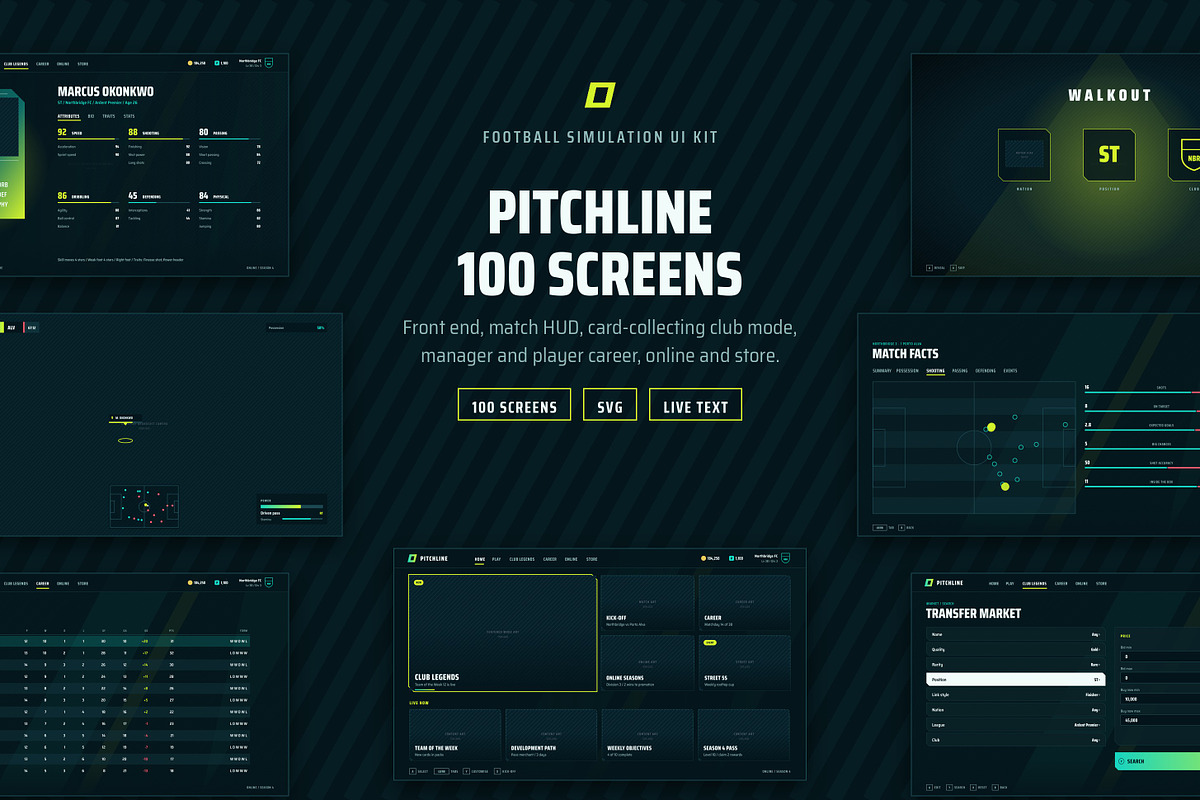Open the Kick-Off card on the Home screen
The width and height of the screenshot is (1200, 800).
point(647,603)
